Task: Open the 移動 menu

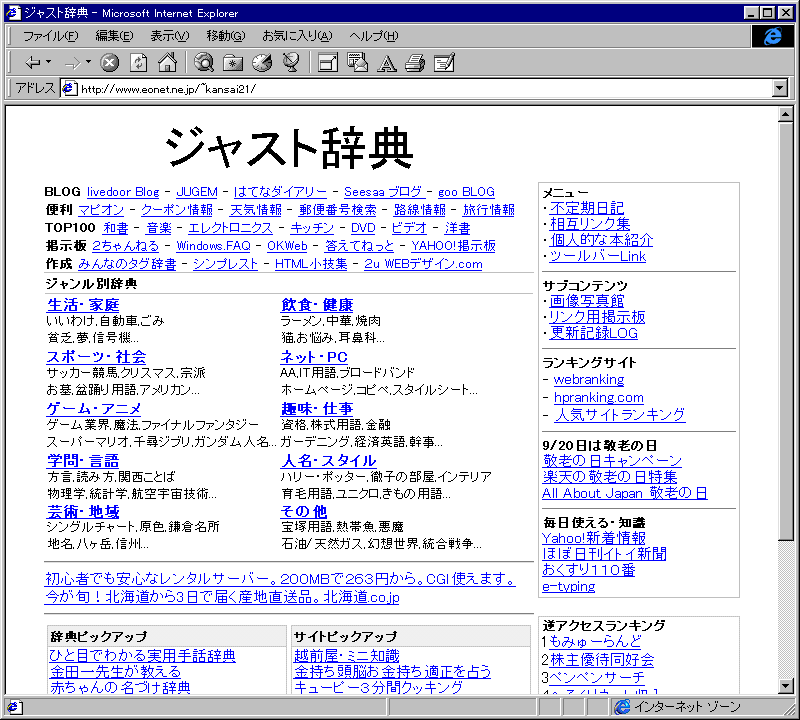Action: tap(226, 36)
